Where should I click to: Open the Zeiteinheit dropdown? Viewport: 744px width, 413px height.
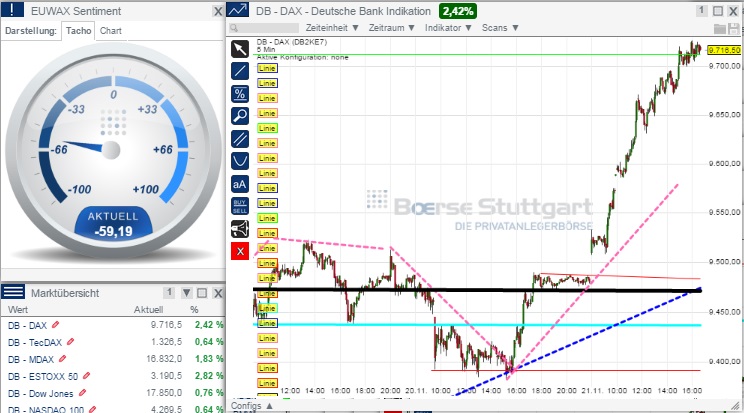[x=332, y=28]
